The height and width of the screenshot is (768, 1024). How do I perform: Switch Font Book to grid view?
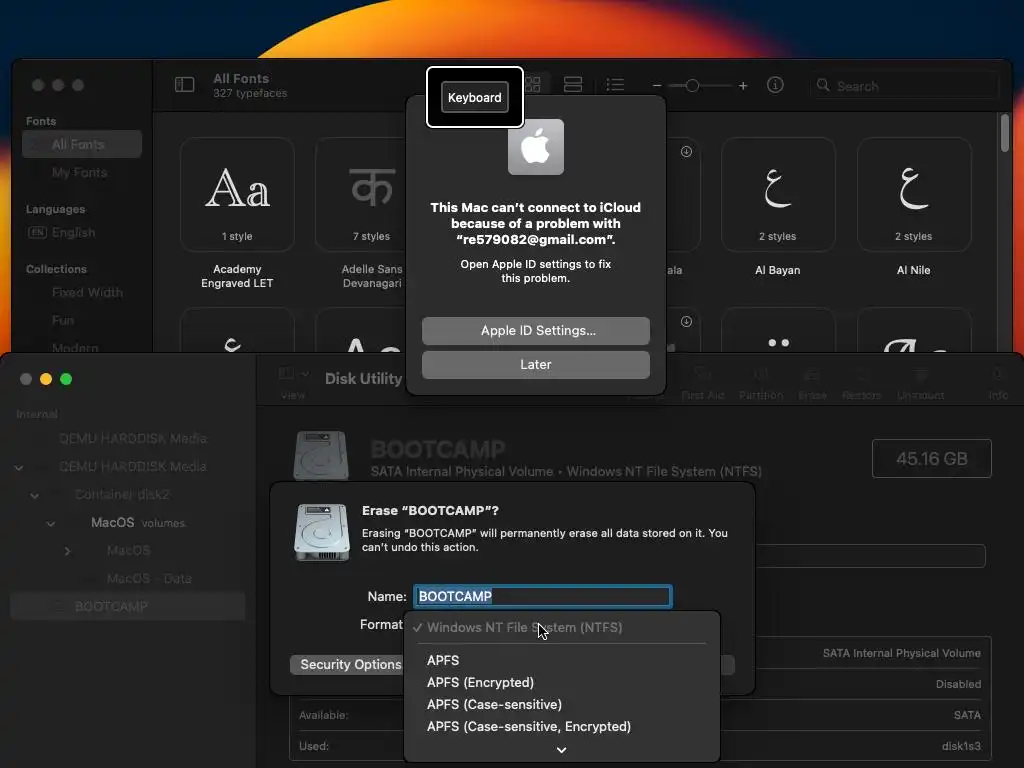click(533, 85)
